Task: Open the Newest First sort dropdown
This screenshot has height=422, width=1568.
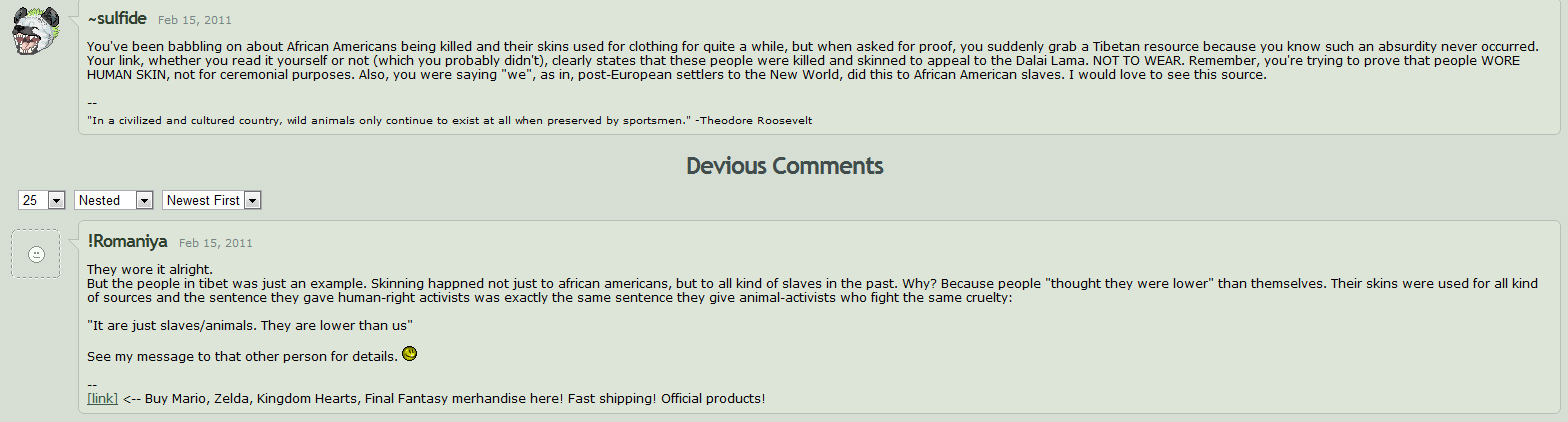Action: pos(211,200)
